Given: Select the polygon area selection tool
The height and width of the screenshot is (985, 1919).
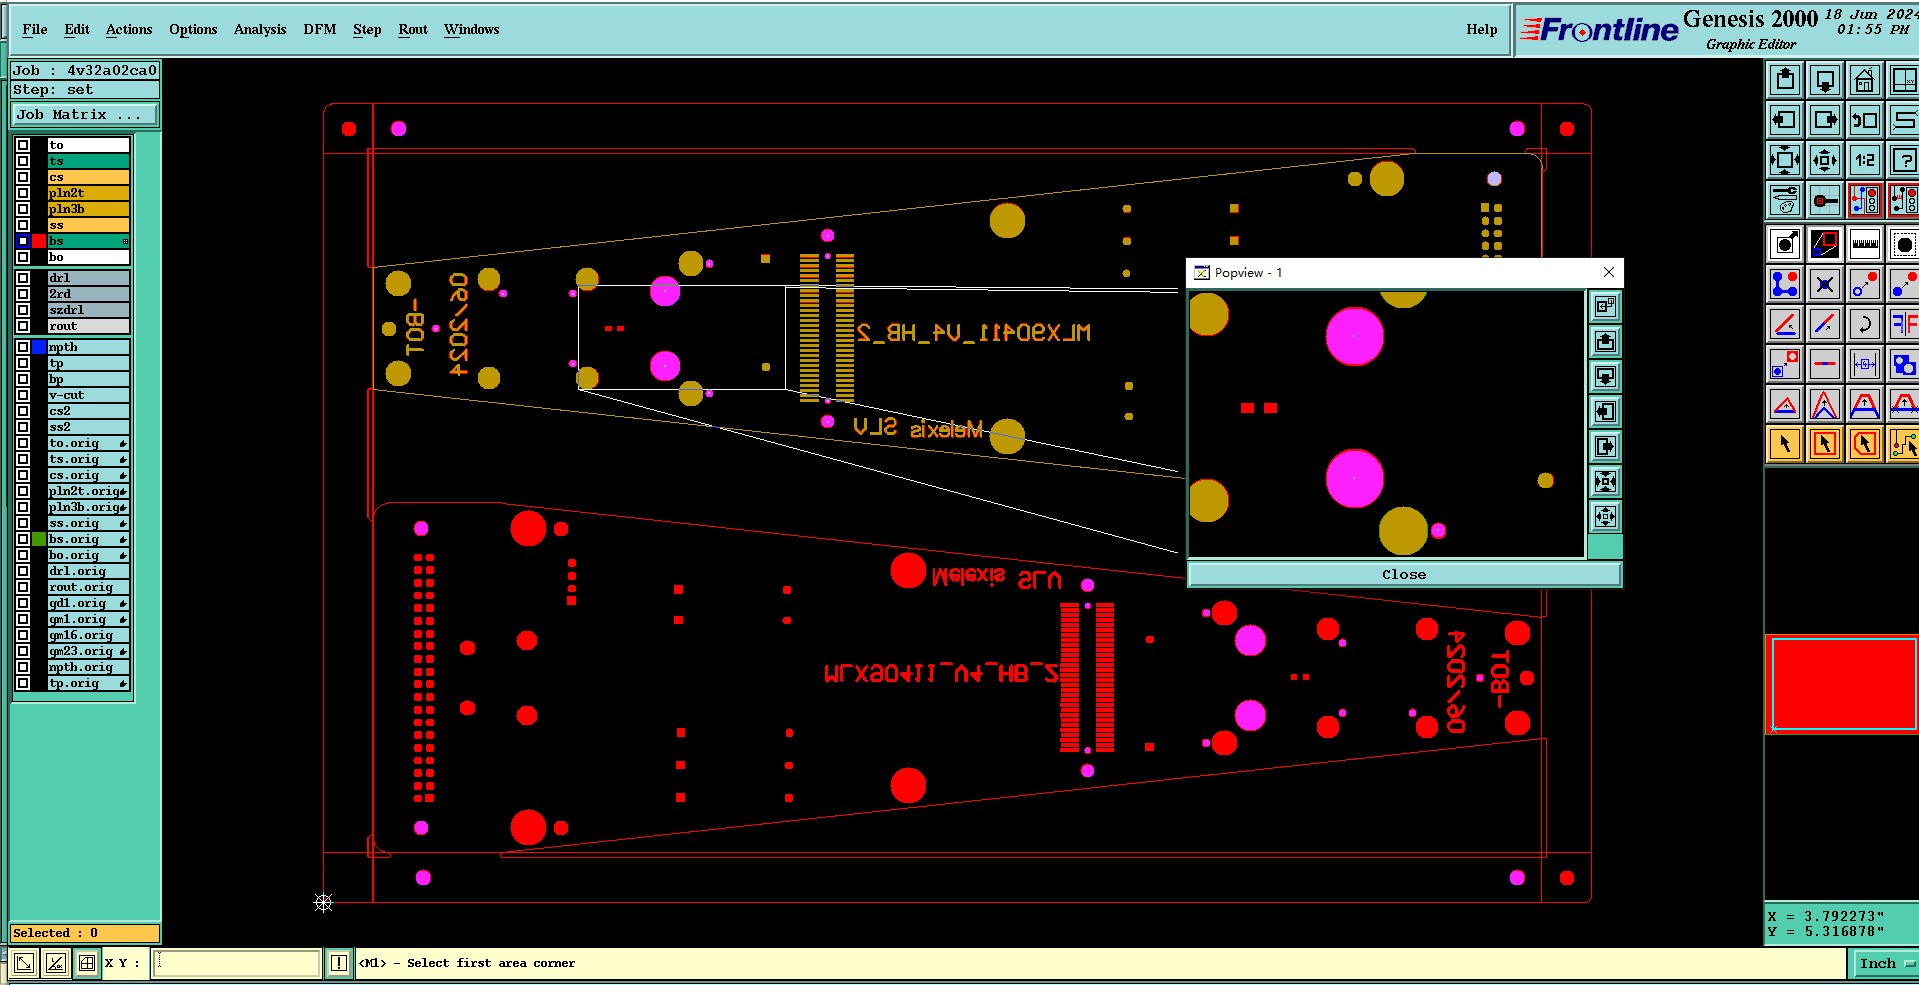Looking at the screenshot, I should [1864, 444].
